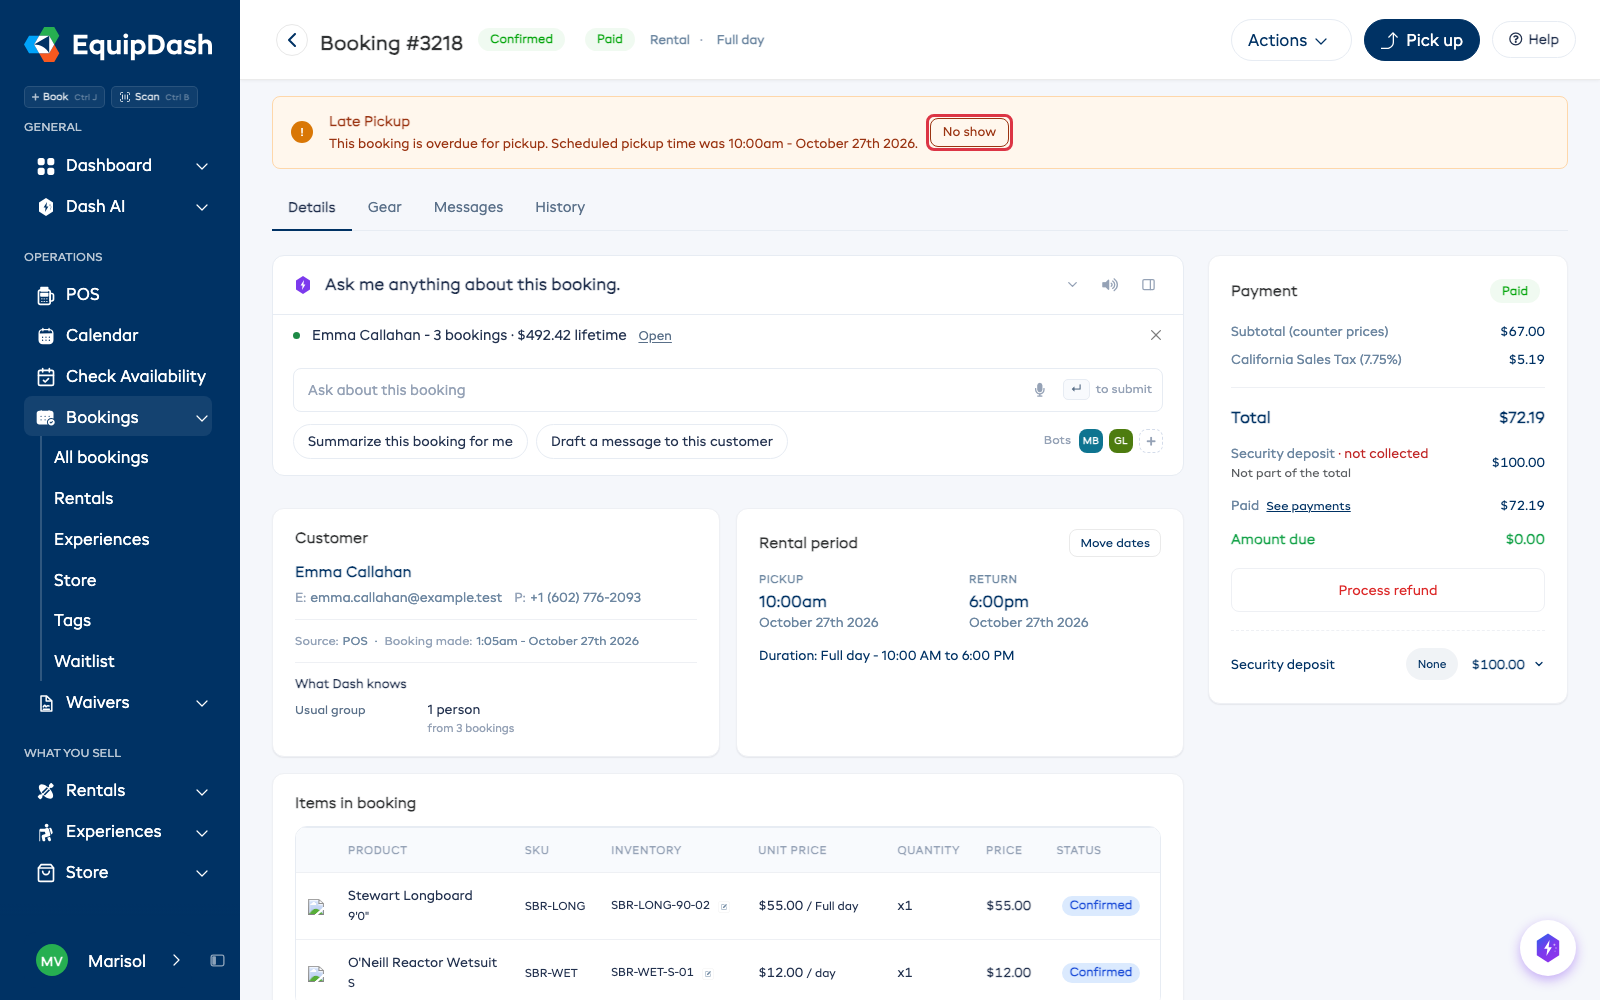Click the side panel layout icon in Ask panel

tap(1148, 285)
